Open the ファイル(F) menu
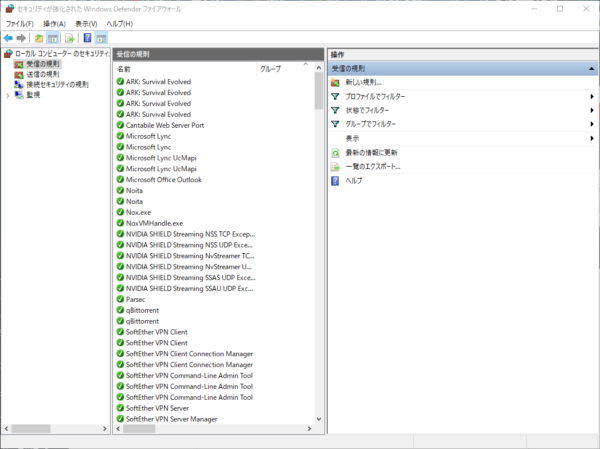This screenshot has height=449, width=600. (20, 24)
